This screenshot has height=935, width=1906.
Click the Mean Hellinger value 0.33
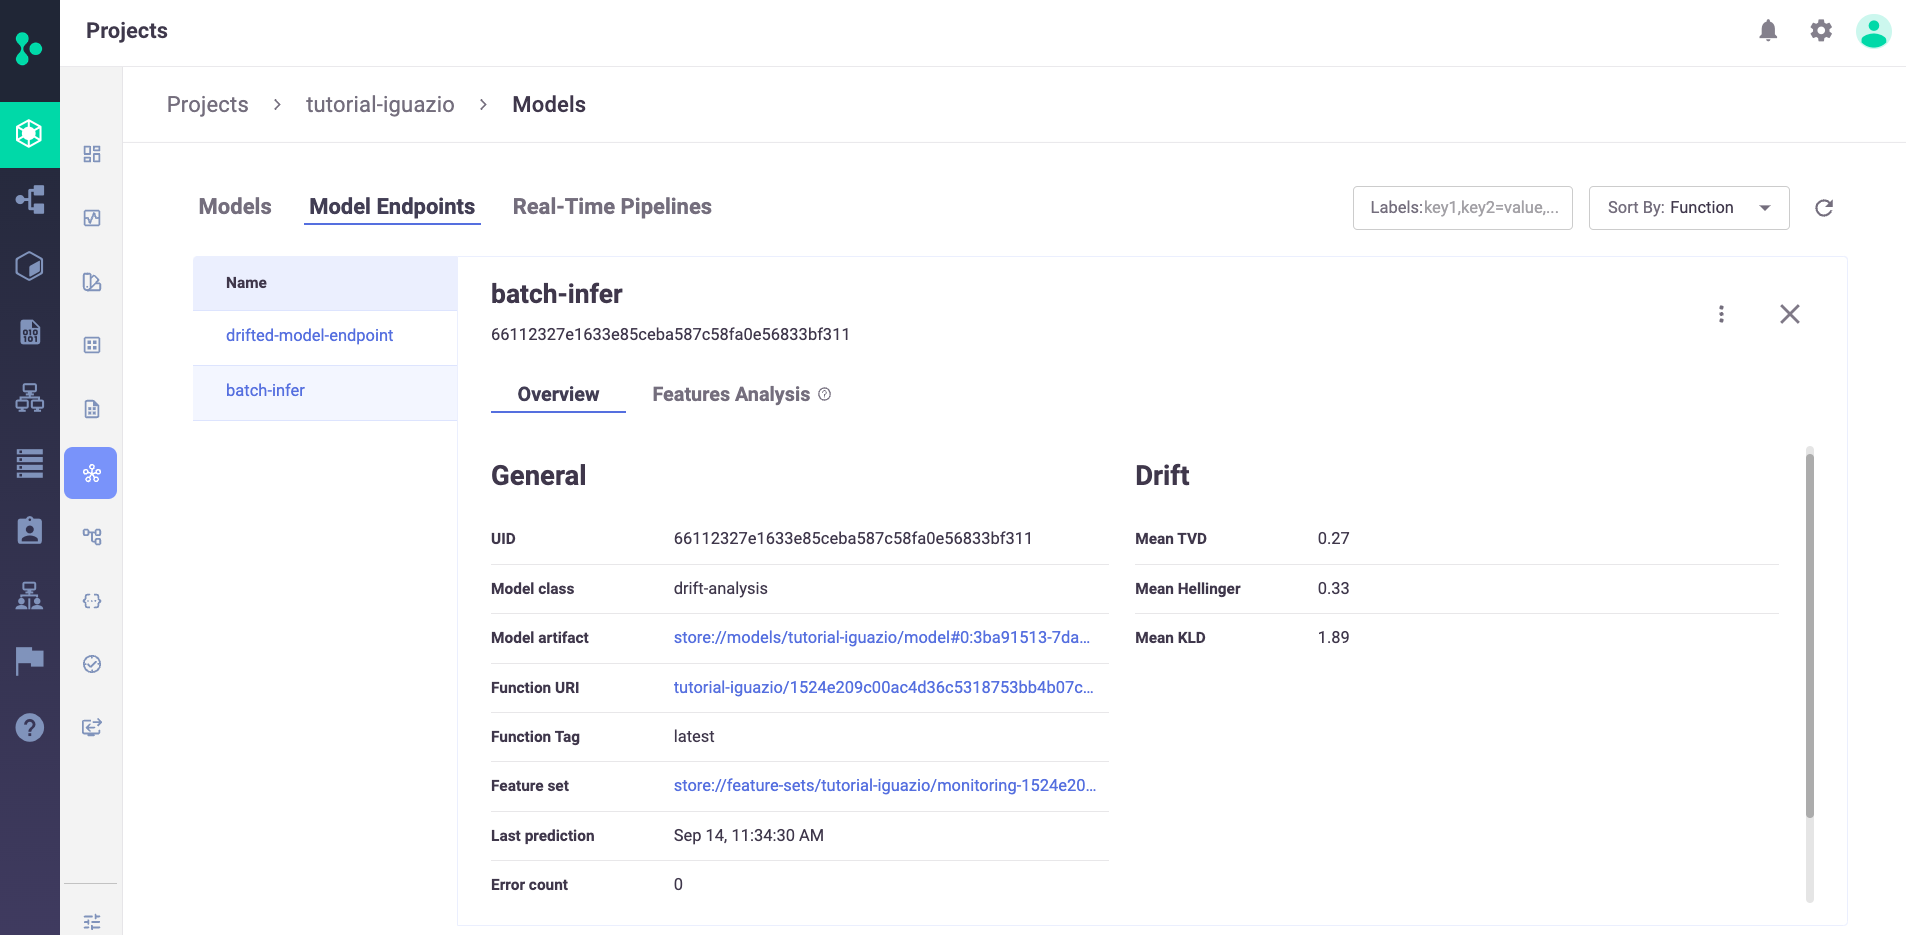(x=1333, y=589)
